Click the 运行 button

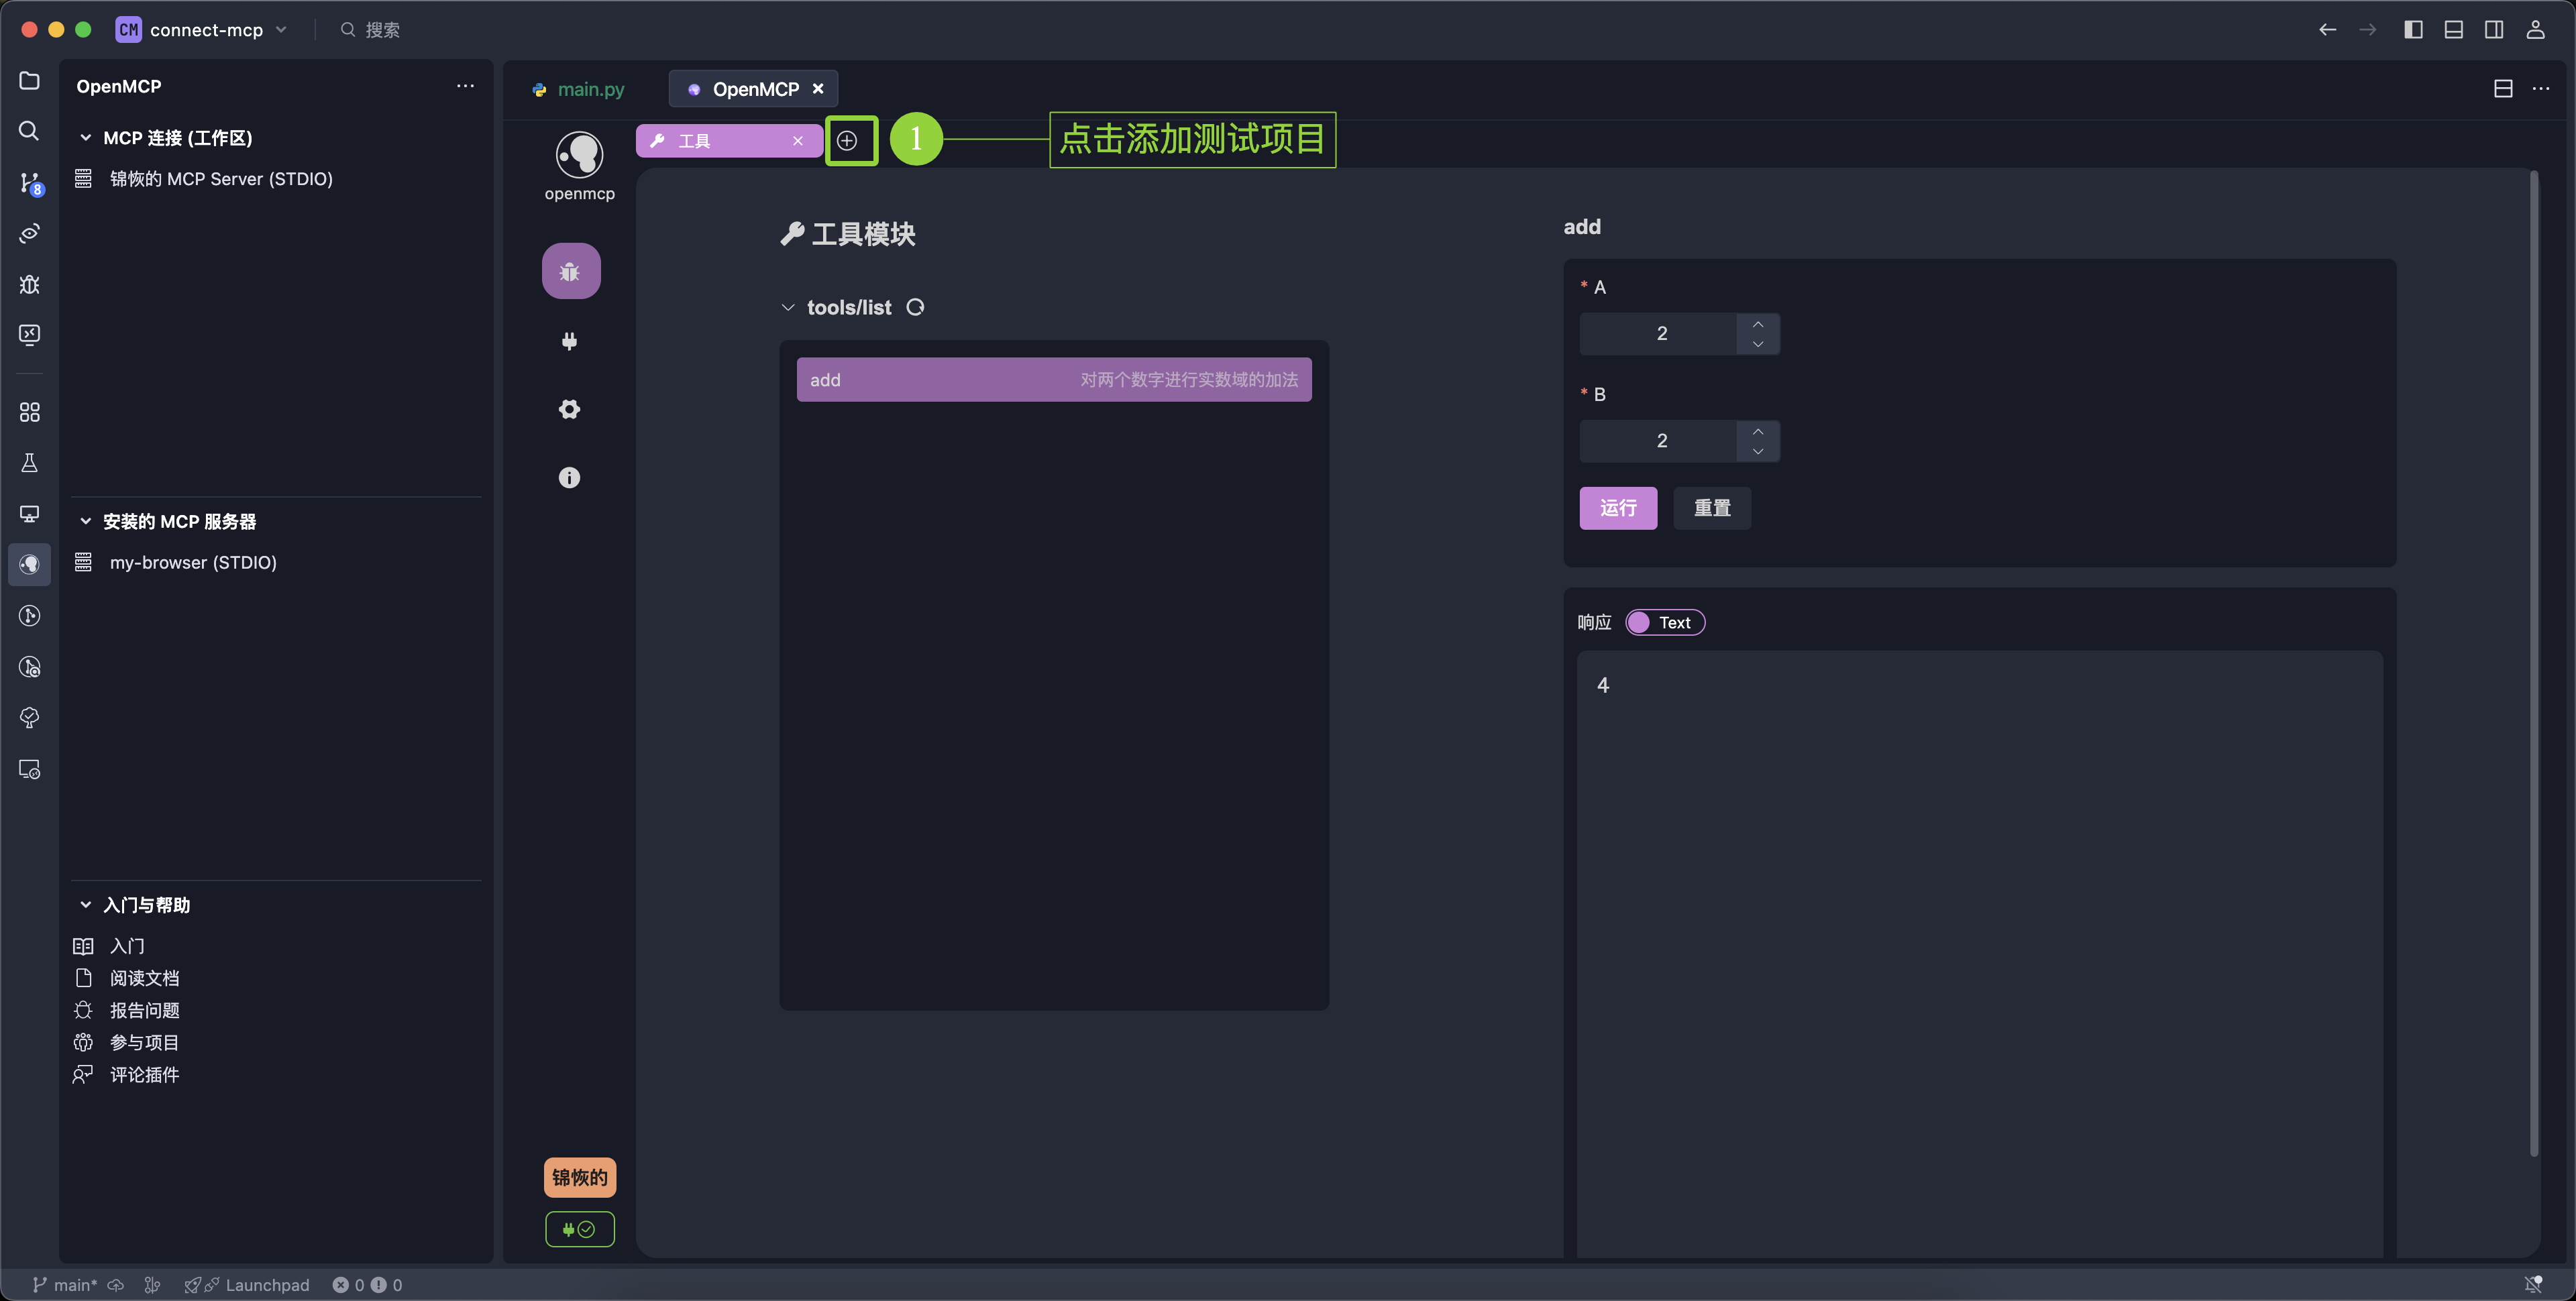1617,508
